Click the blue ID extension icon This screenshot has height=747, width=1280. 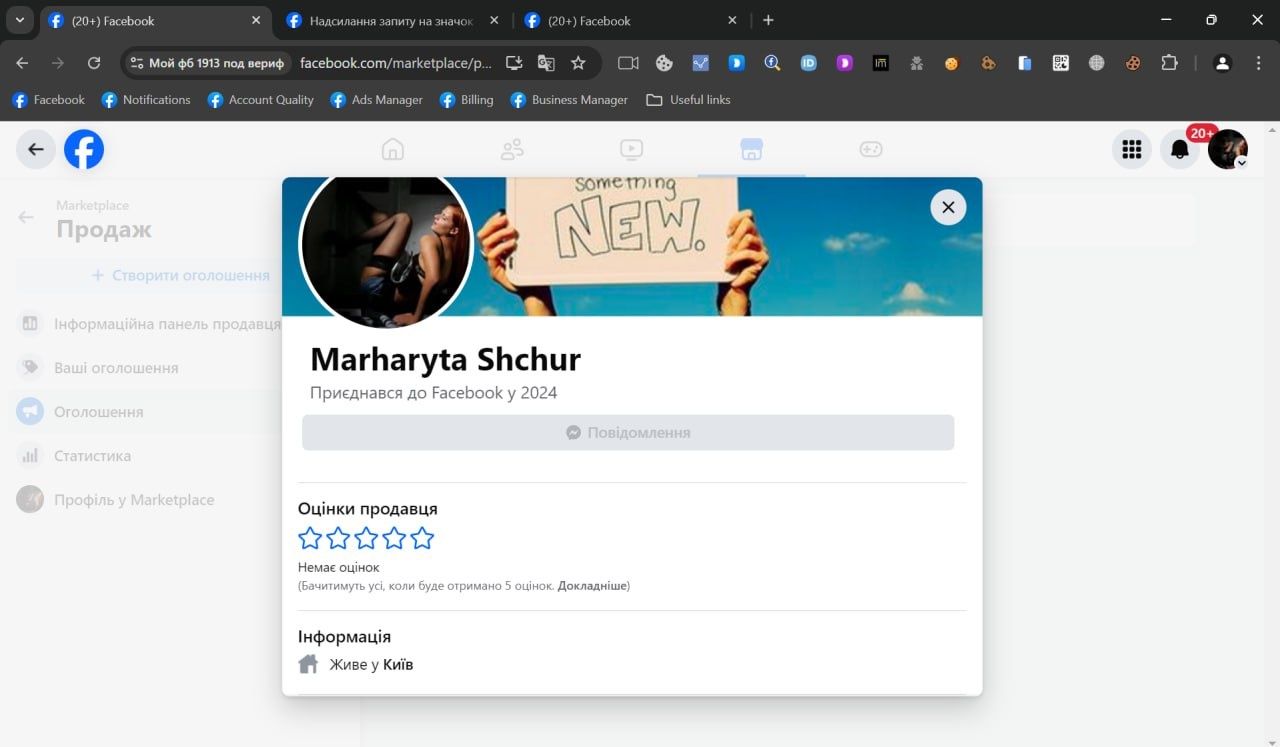click(x=808, y=63)
